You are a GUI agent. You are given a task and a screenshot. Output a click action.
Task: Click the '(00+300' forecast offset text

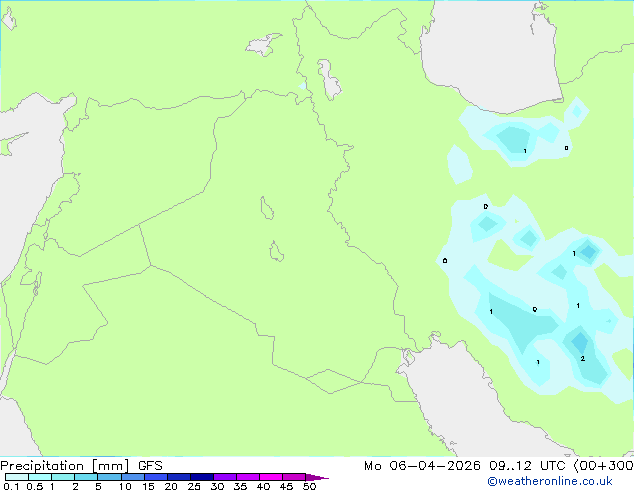click(603, 466)
